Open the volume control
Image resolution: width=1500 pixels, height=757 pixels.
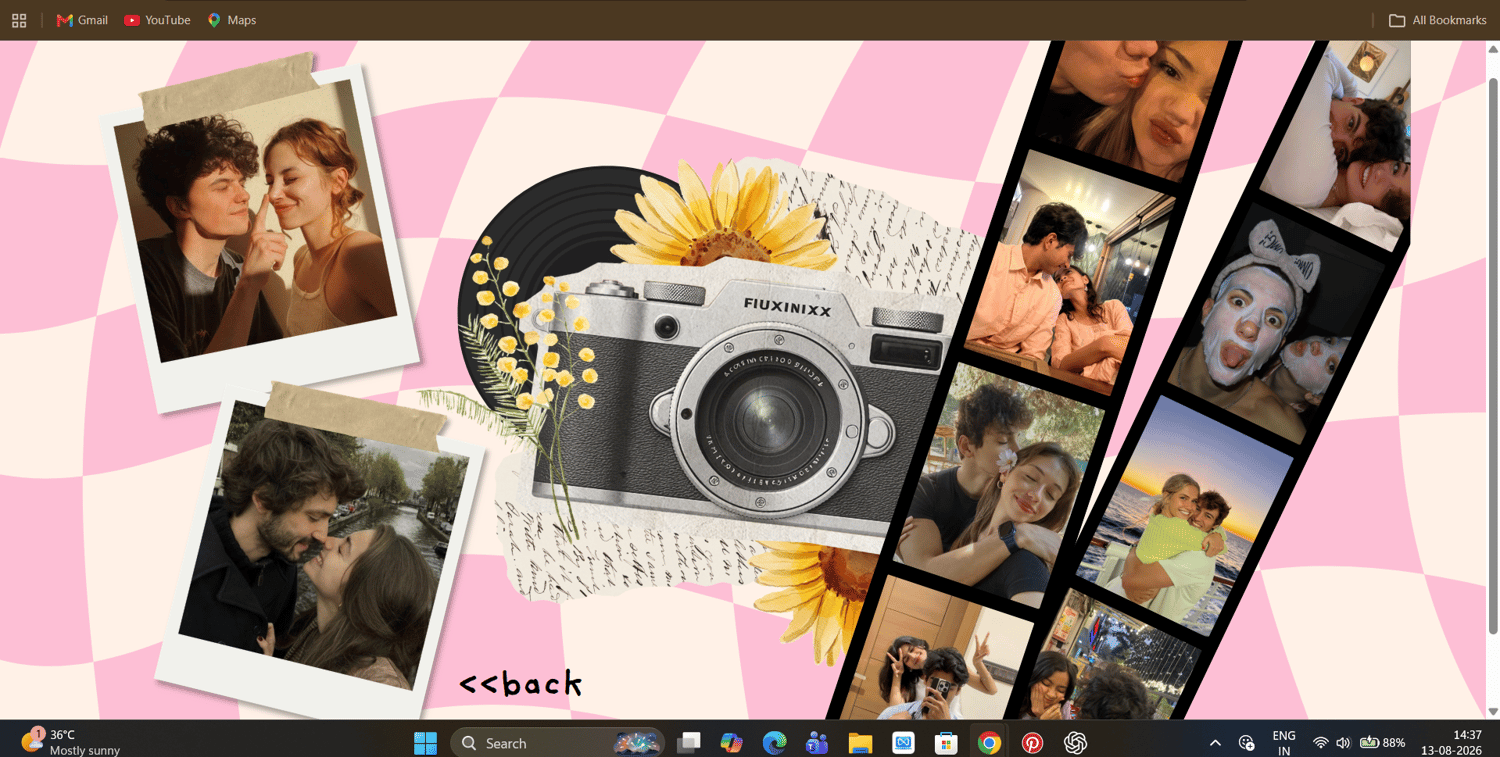1343,743
